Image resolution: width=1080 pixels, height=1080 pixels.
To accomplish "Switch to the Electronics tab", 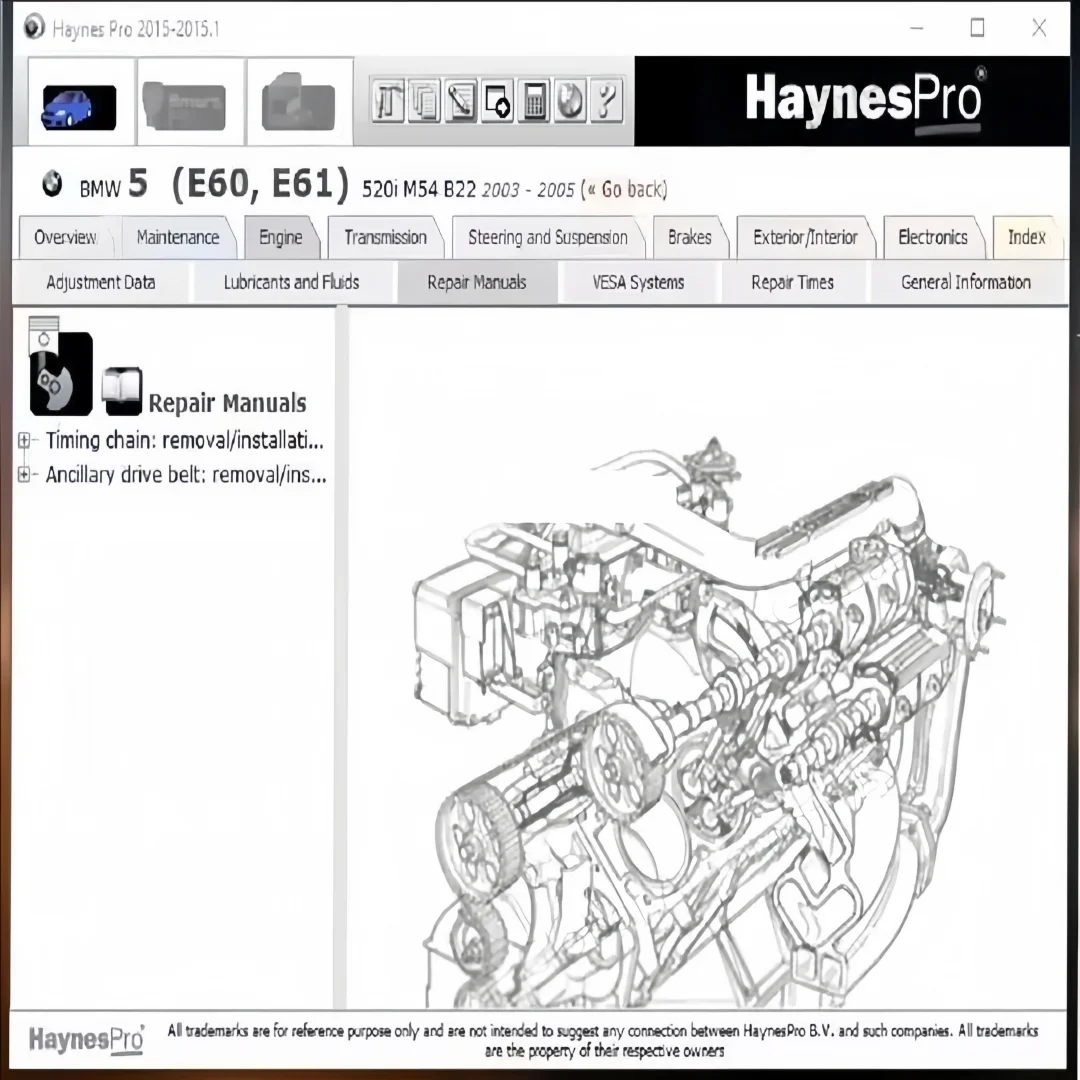I will 933,238.
